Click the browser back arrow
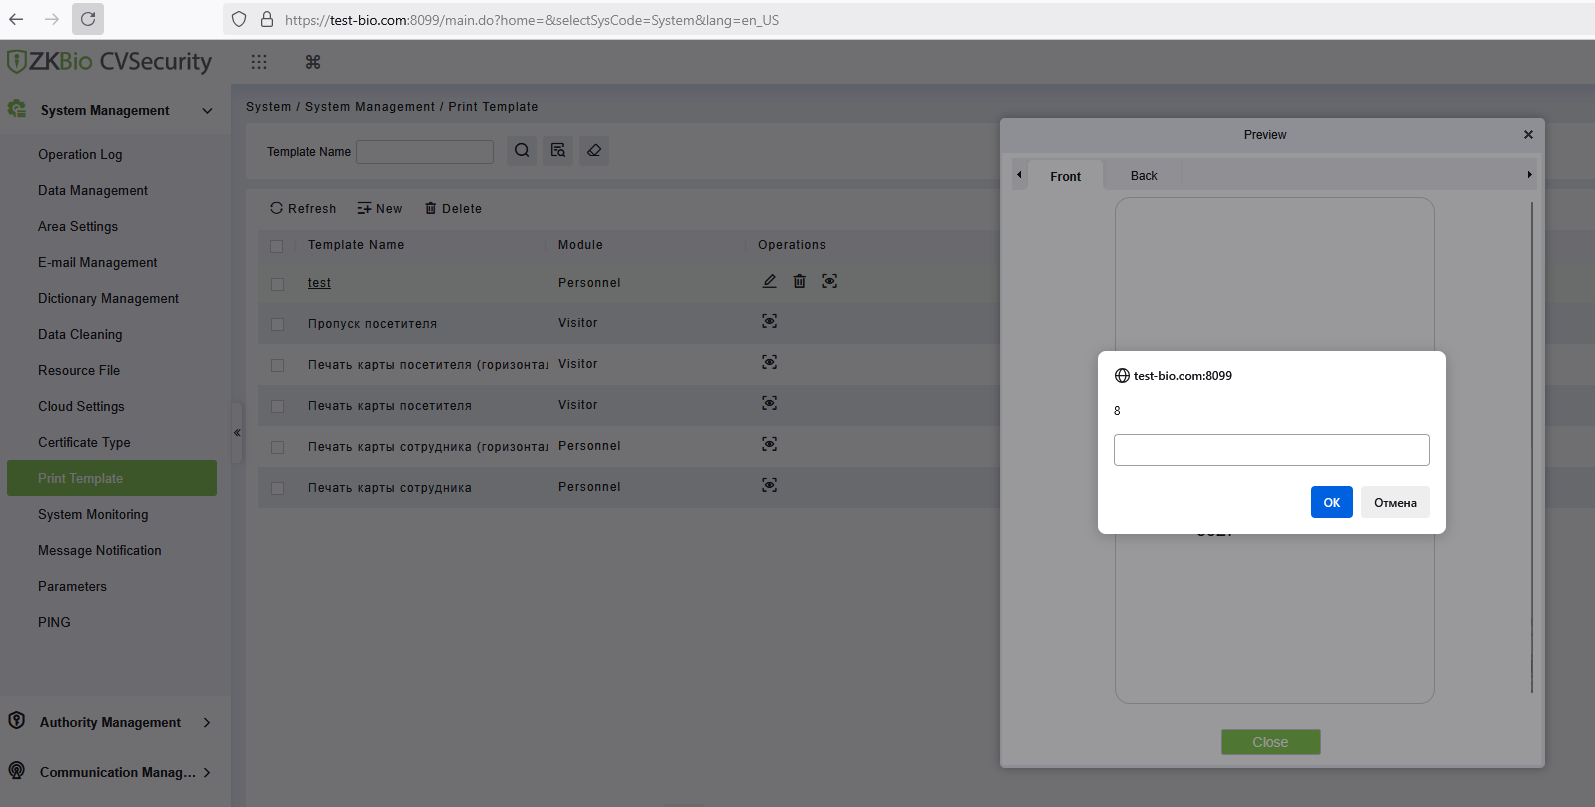 [16, 19]
